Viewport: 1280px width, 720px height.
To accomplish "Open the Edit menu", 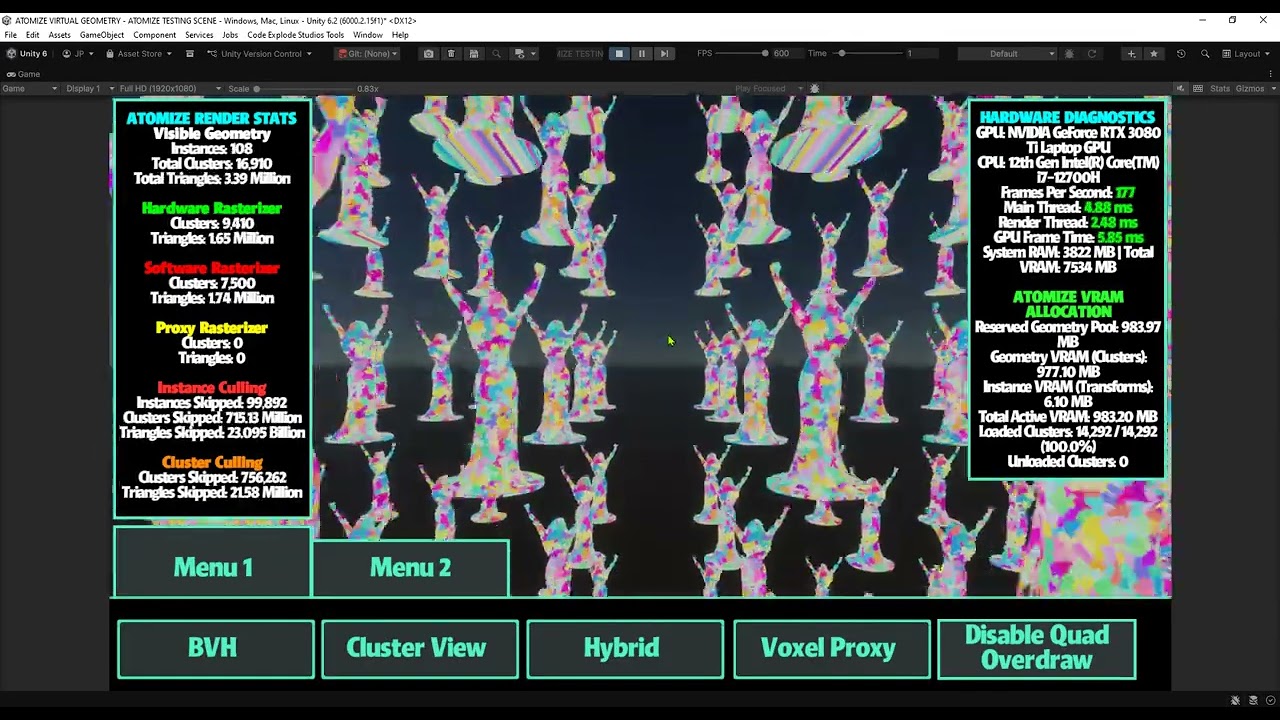I will (32, 35).
